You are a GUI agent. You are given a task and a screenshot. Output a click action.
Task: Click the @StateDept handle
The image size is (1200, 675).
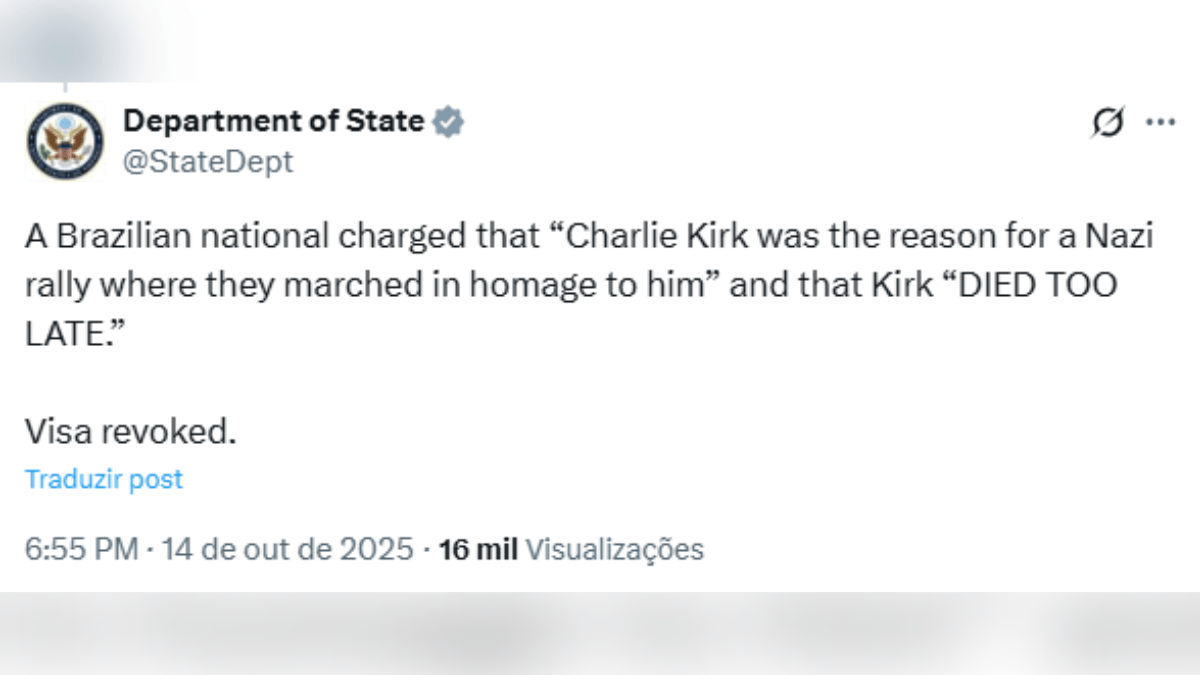click(x=208, y=161)
